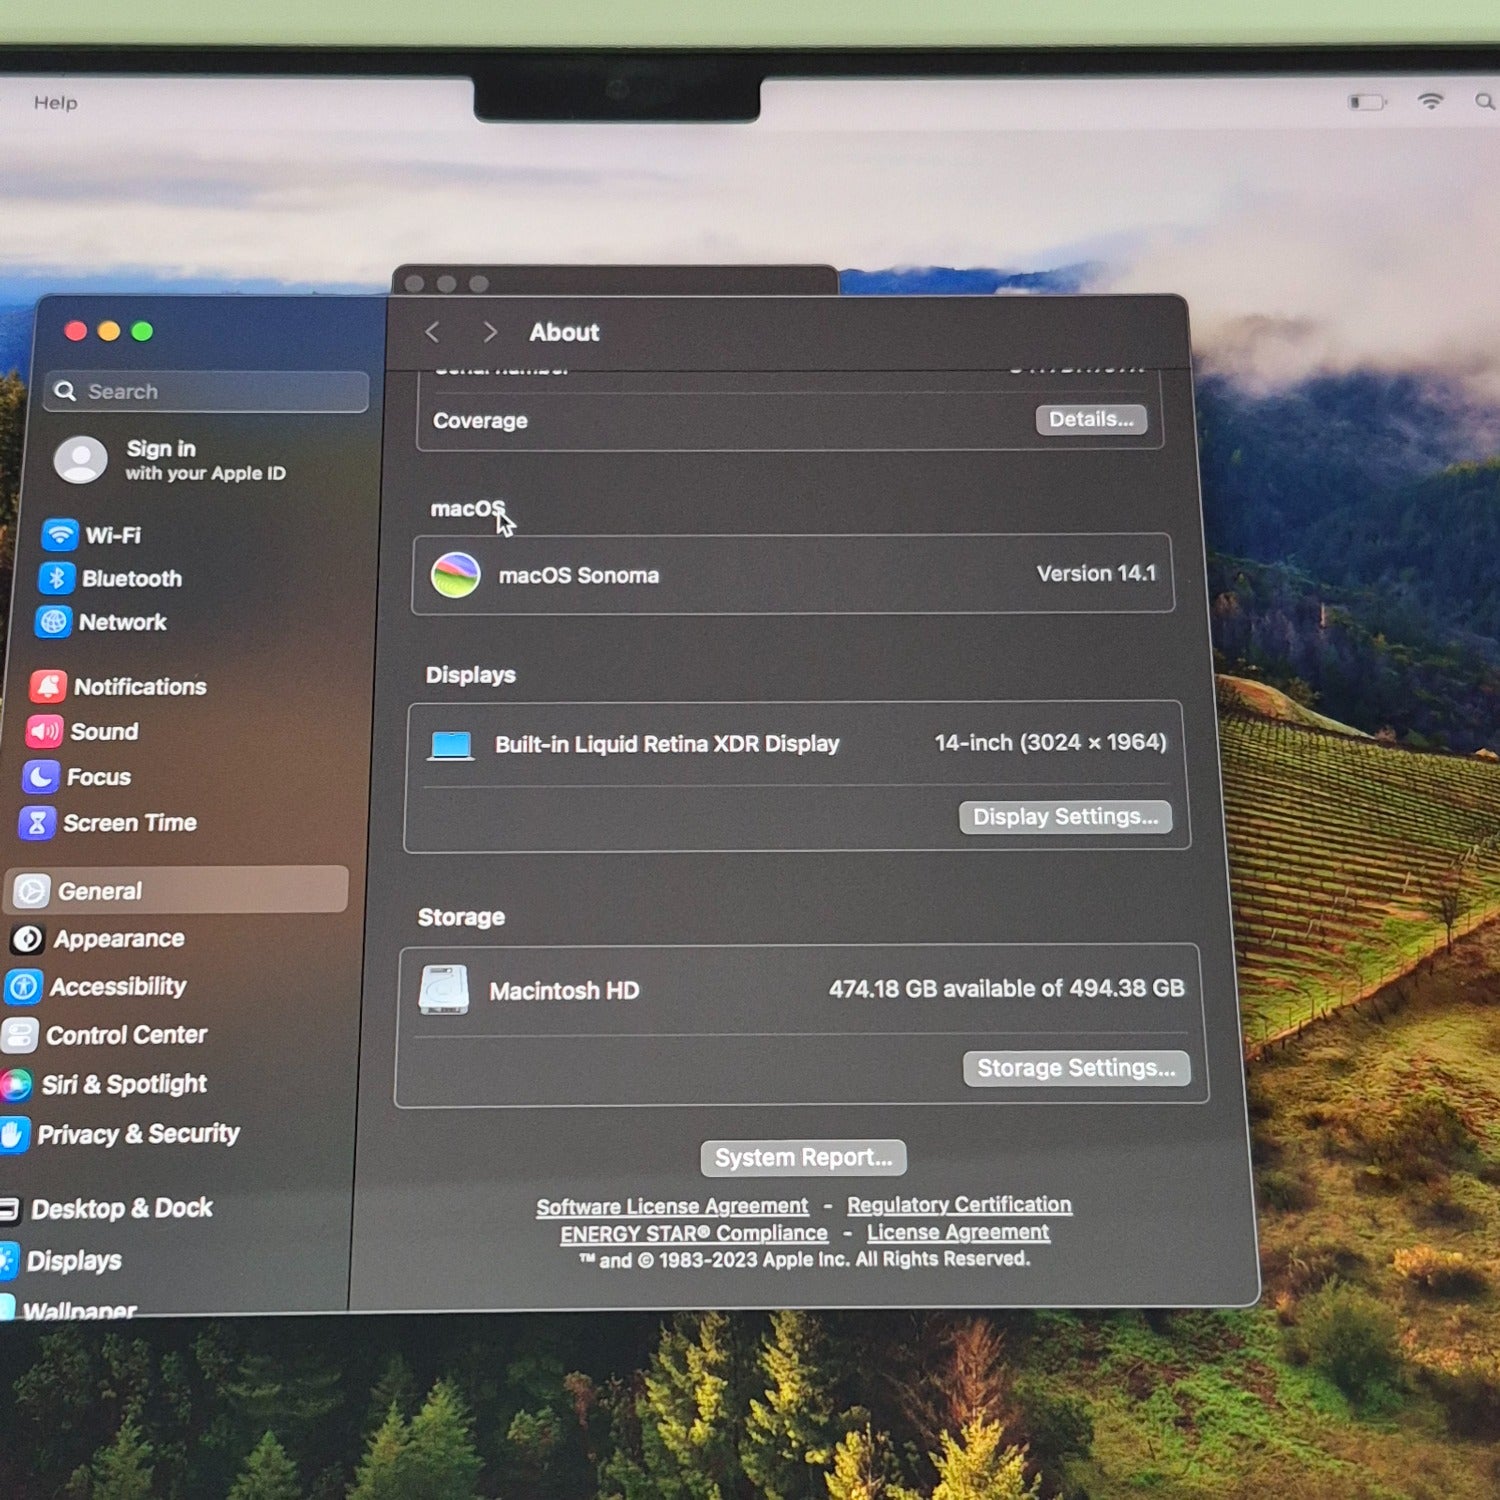Open Notifications bell icon
The height and width of the screenshot is (1500, 1500).
point(48,686)
